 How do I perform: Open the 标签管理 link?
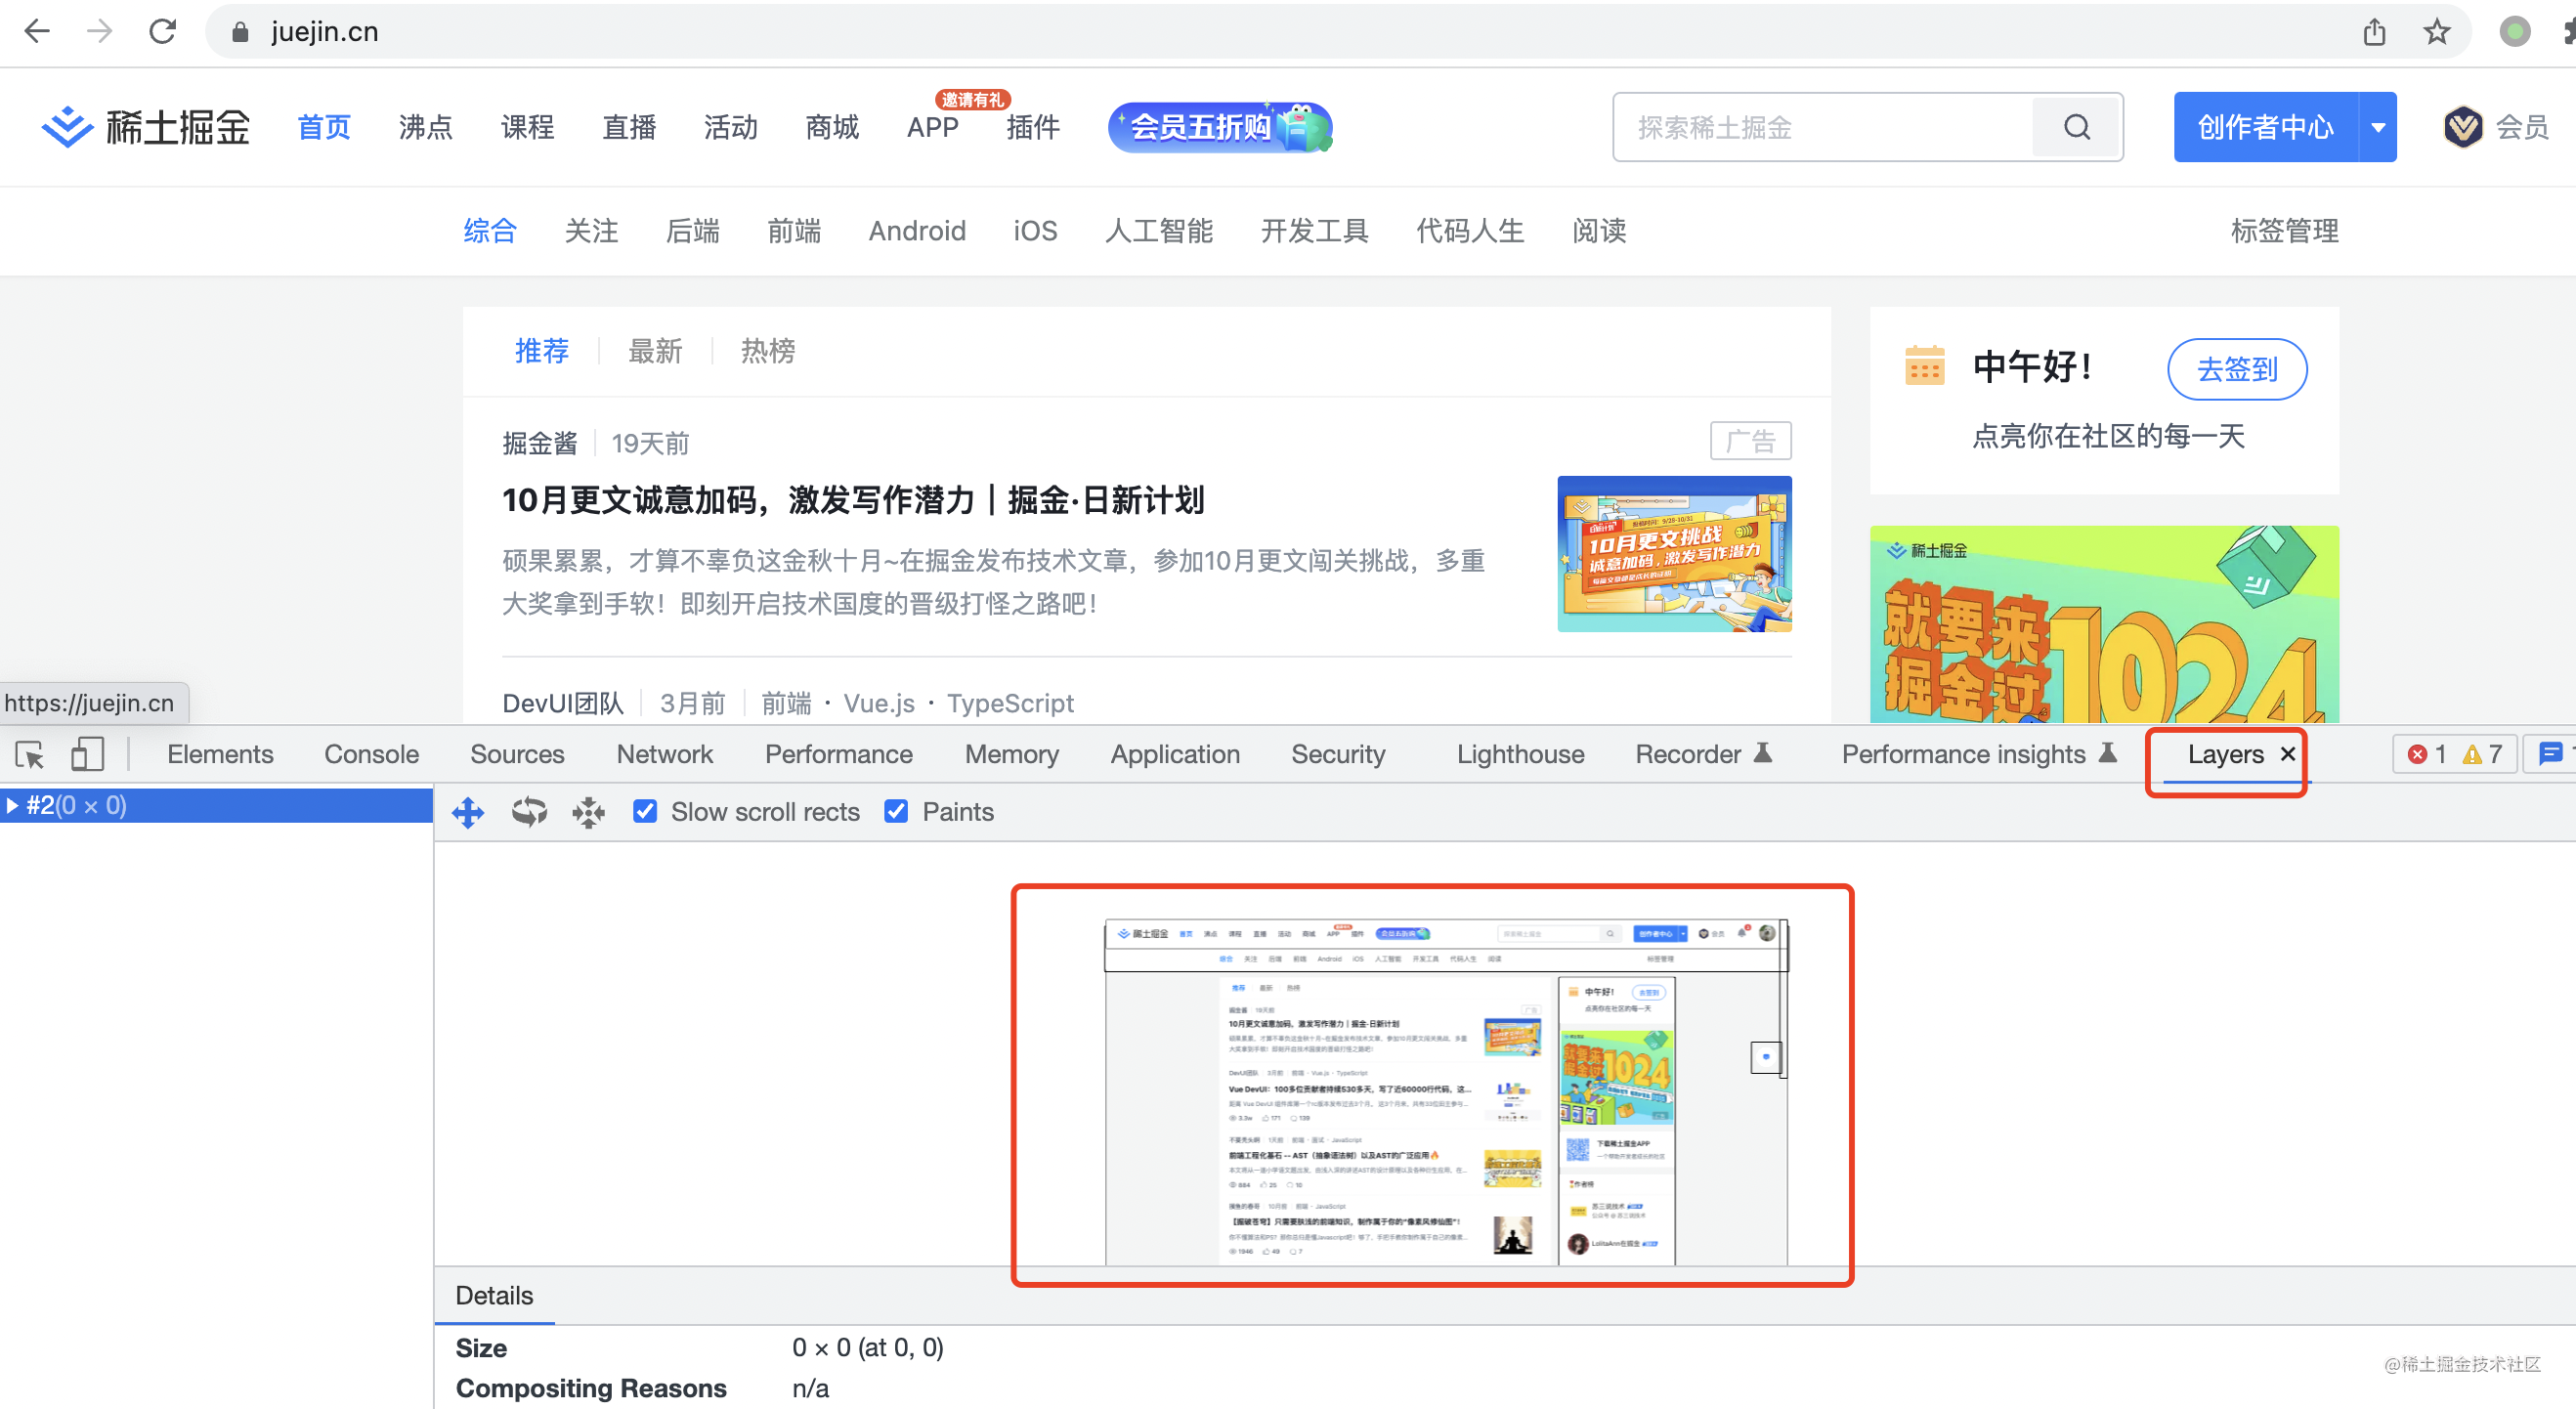pyautogui.click(x=2284, y=231)
